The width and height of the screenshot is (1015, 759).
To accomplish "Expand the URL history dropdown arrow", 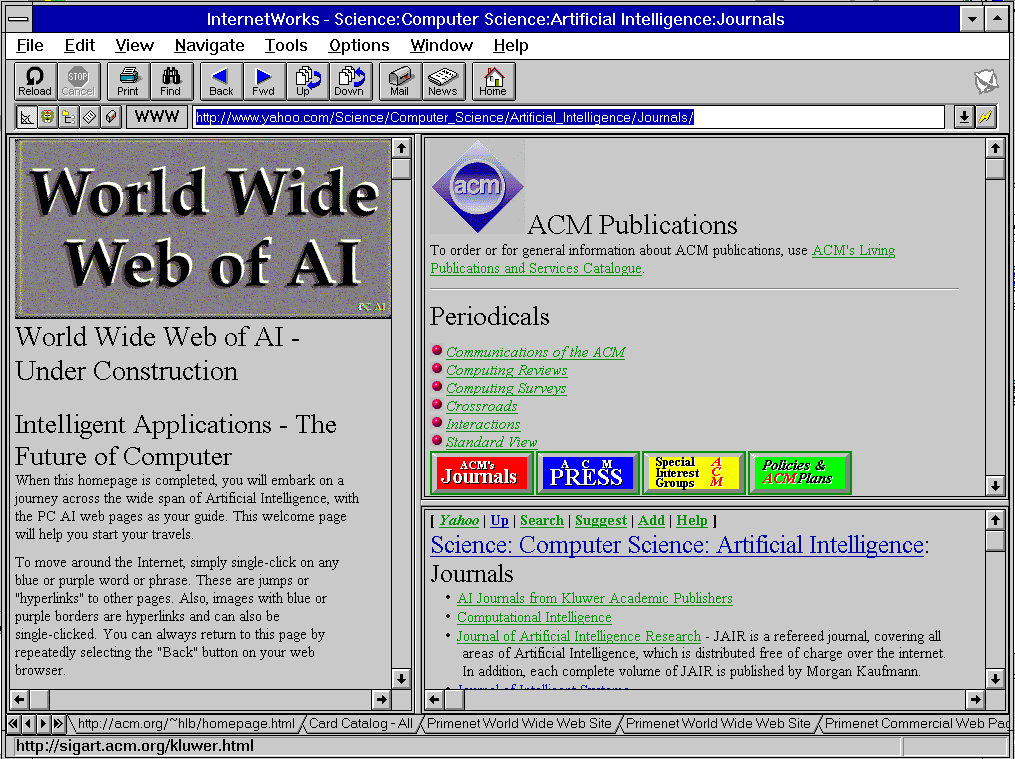I will pos(962,117).
